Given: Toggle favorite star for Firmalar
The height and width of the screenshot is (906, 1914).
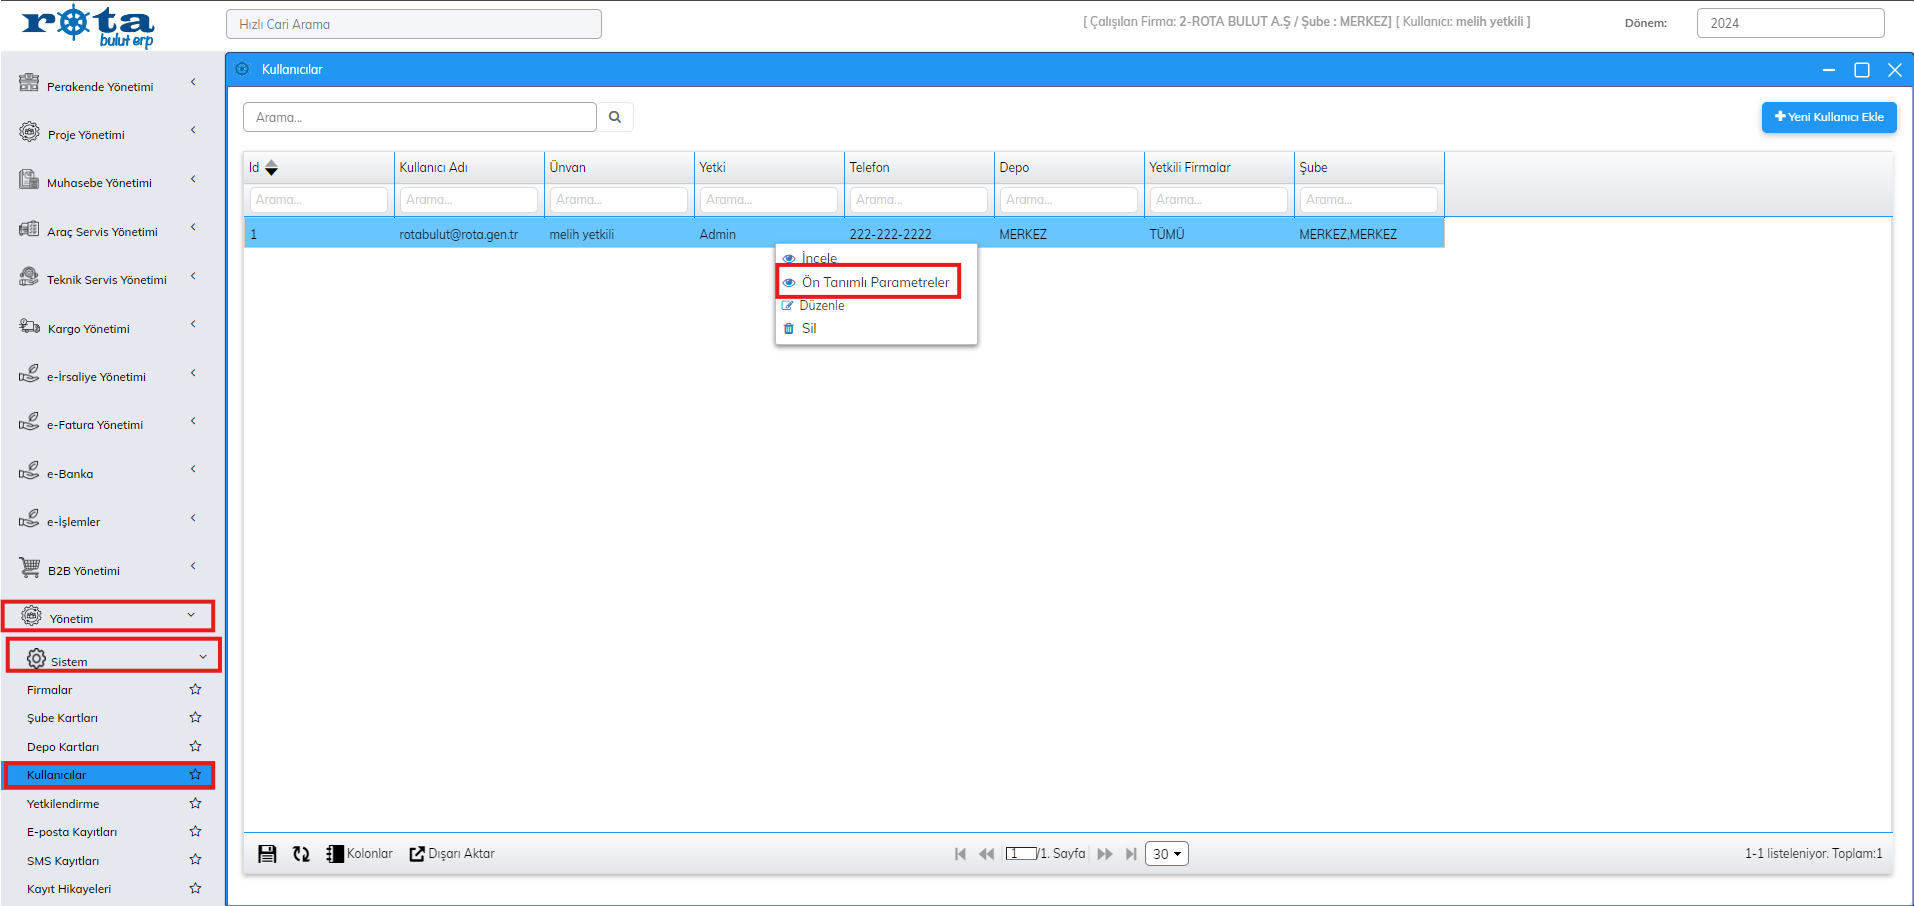Looking at the screenshot, I should pyautogui.click(x=195, y=689).
